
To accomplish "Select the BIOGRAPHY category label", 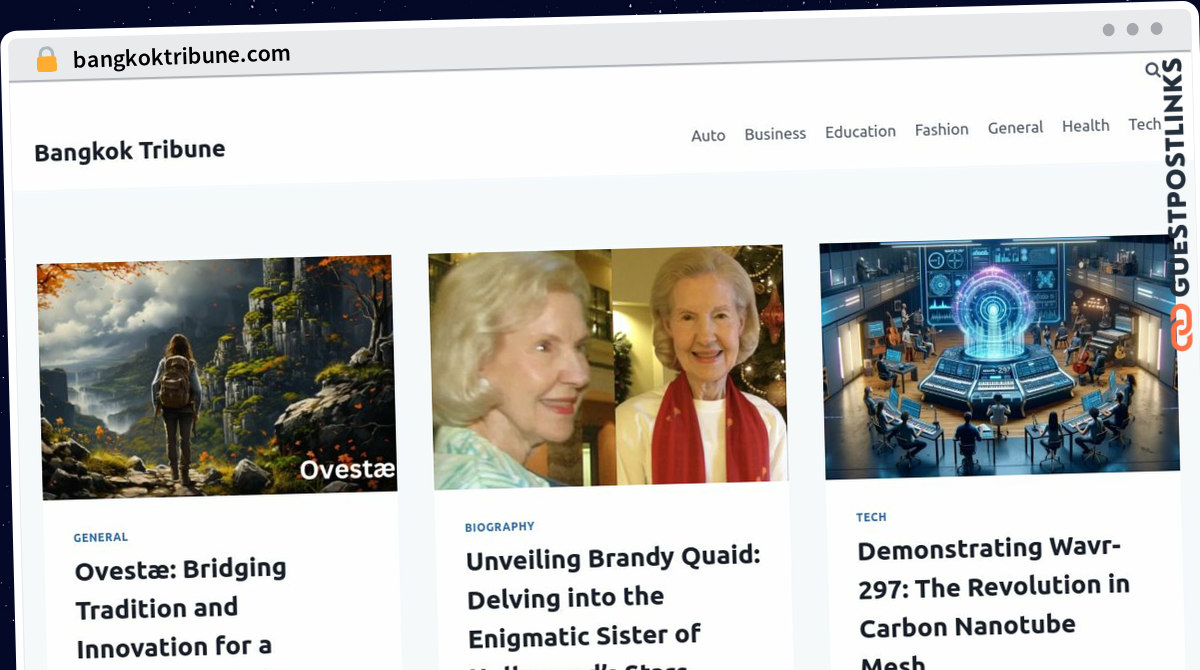I will (500, 527).
